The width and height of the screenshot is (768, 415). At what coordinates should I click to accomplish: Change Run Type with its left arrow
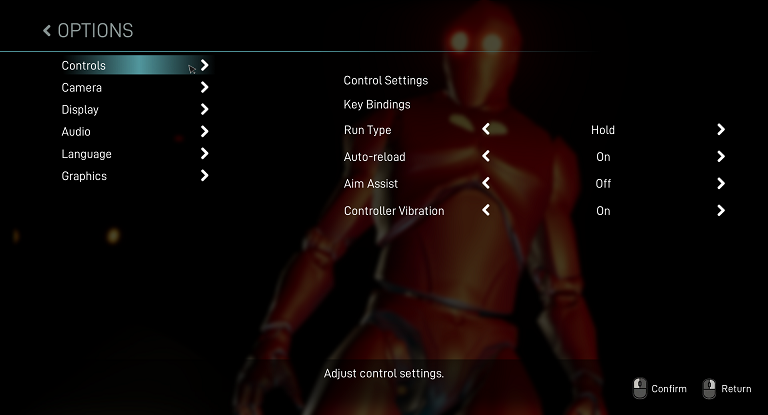point(486,129)
